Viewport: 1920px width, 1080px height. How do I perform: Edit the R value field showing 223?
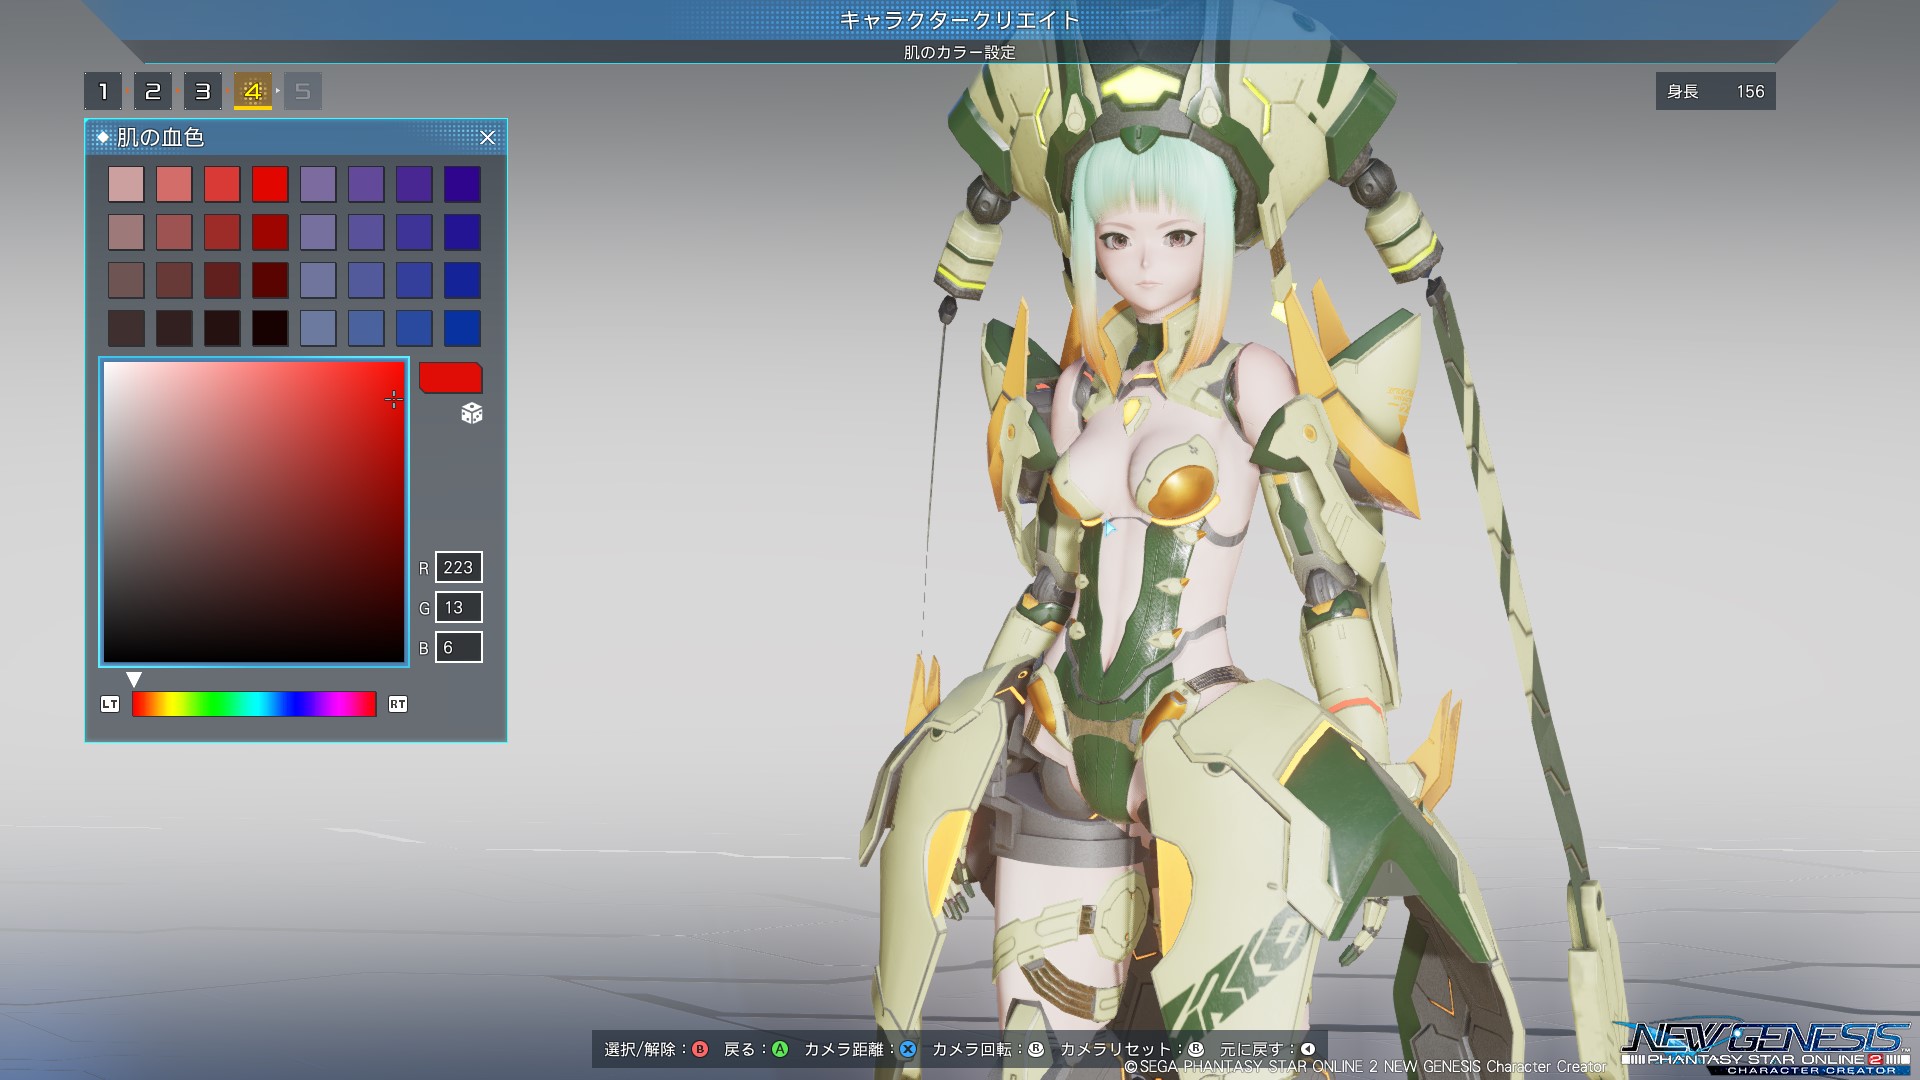(459, 567)
